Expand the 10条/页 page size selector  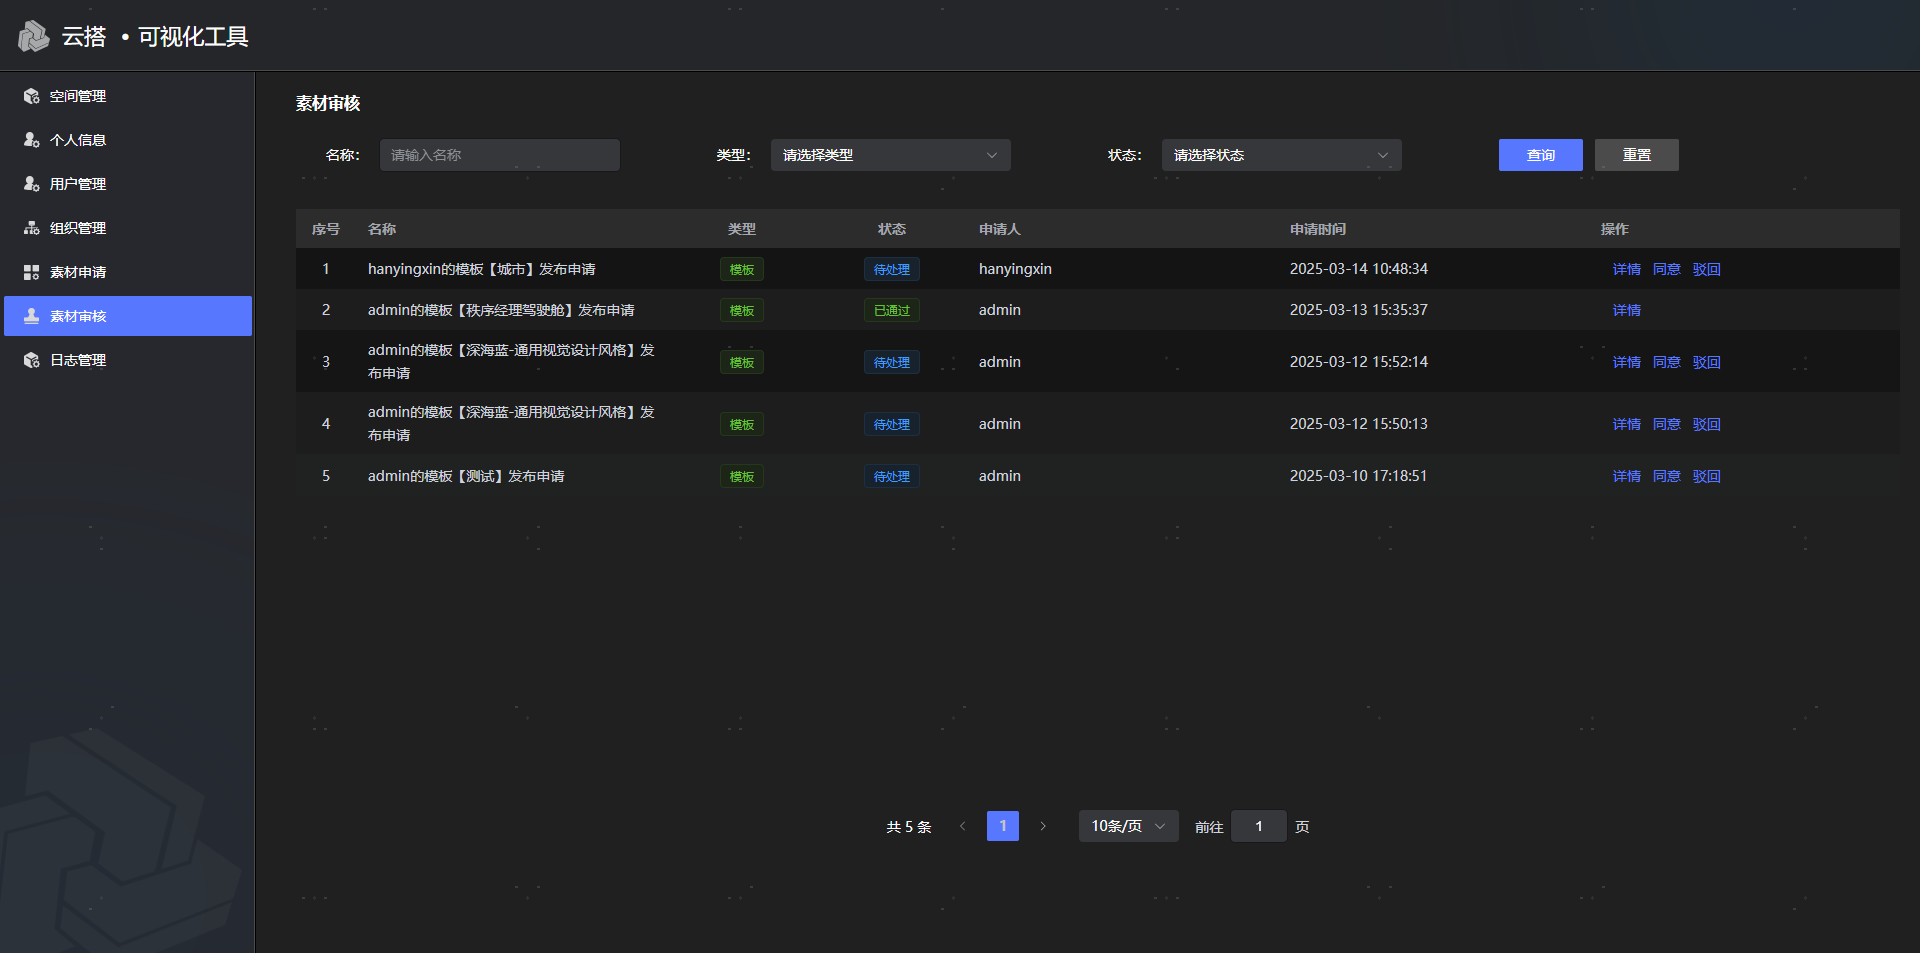[1127, 826]
